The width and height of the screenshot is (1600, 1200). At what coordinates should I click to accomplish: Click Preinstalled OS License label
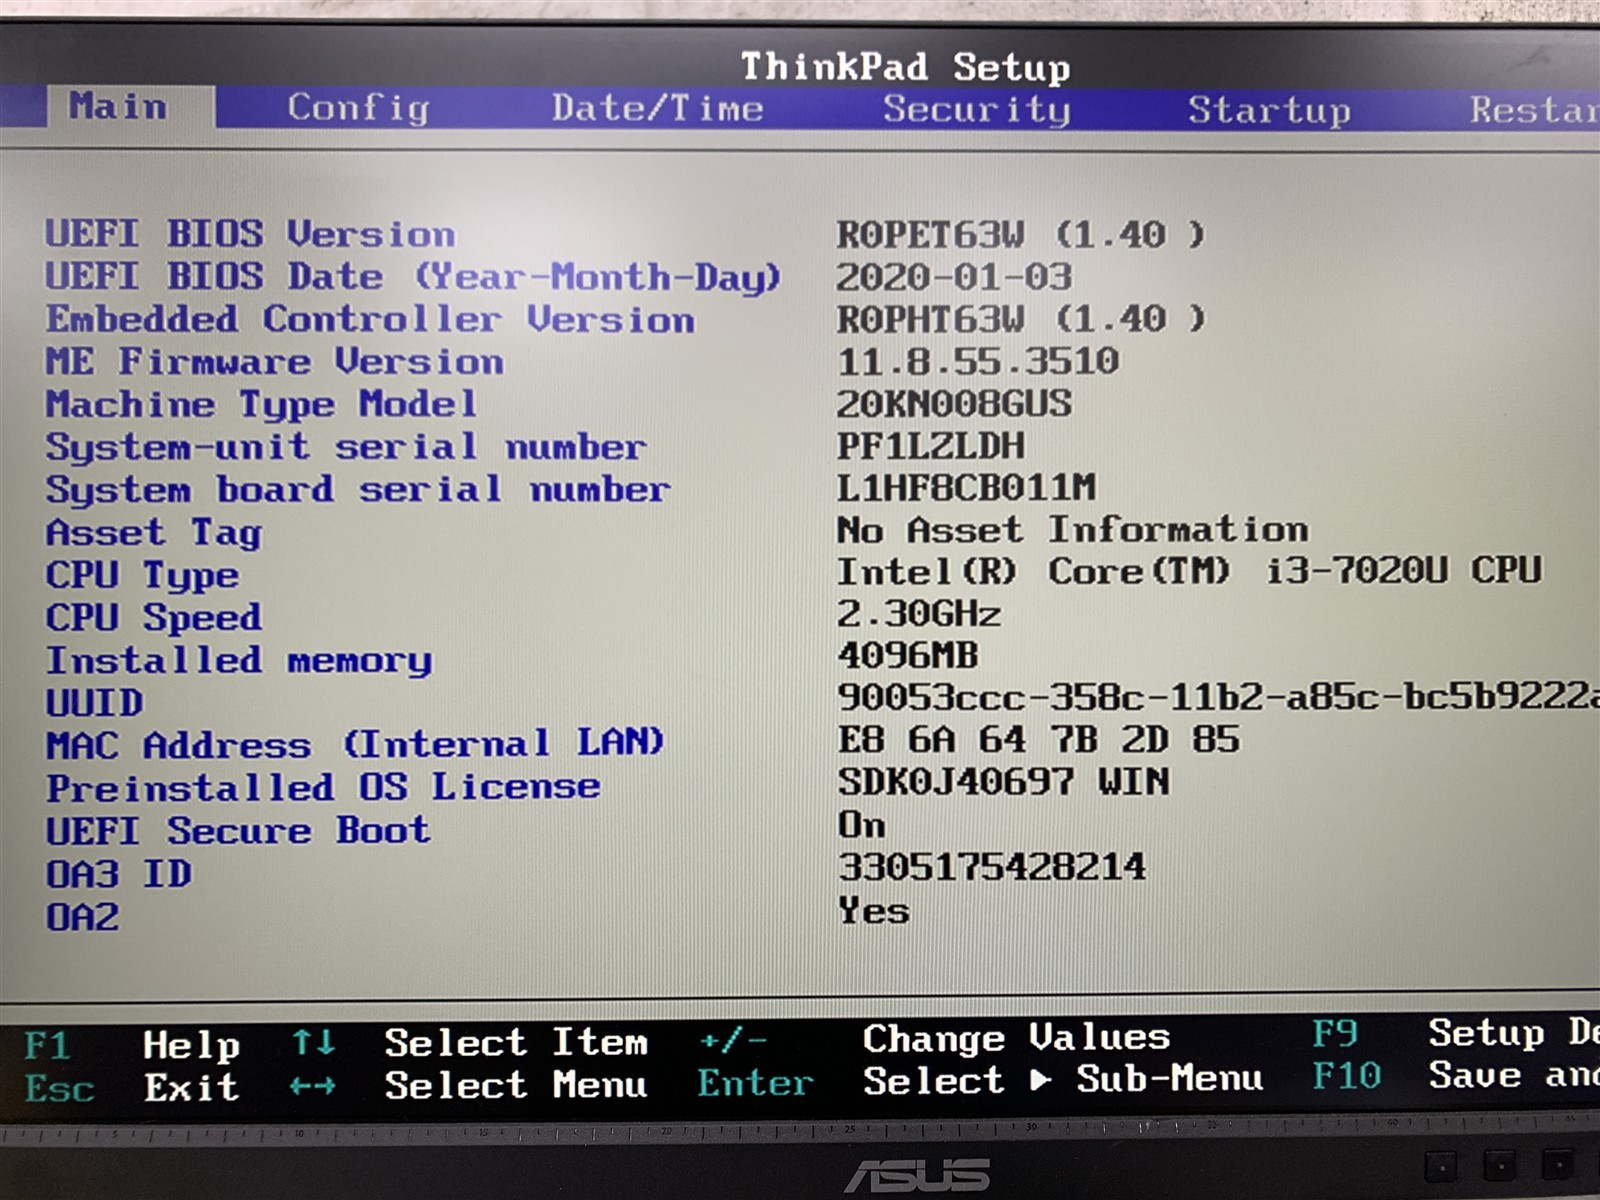click(x=323, y=788)
